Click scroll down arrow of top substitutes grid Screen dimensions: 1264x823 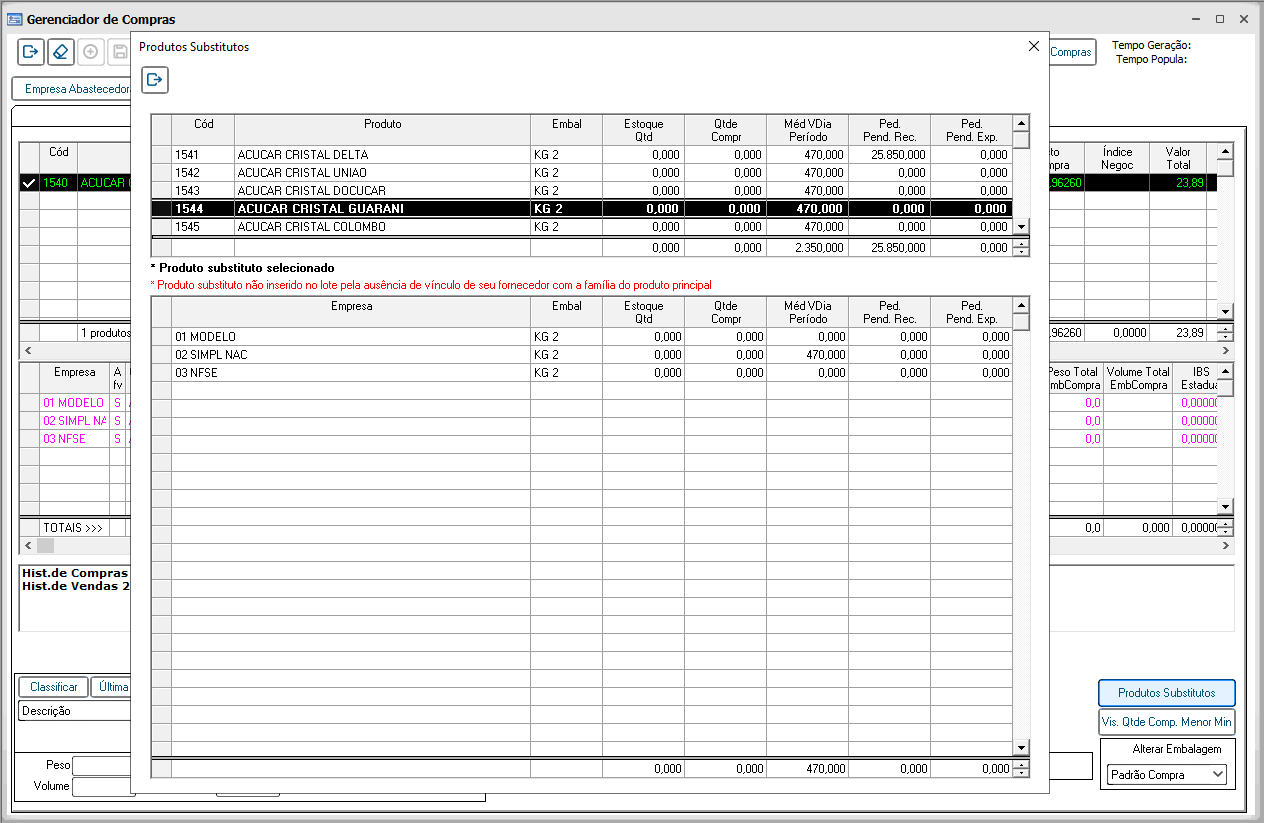click(x=1021, y=228)
